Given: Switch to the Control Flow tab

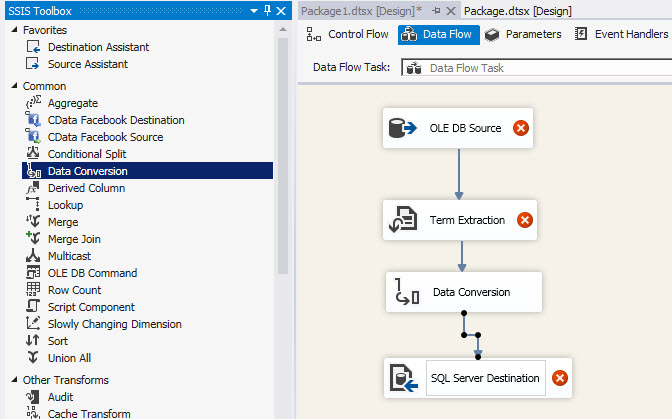Looking at the screenshot, I should tap(348, 34).
